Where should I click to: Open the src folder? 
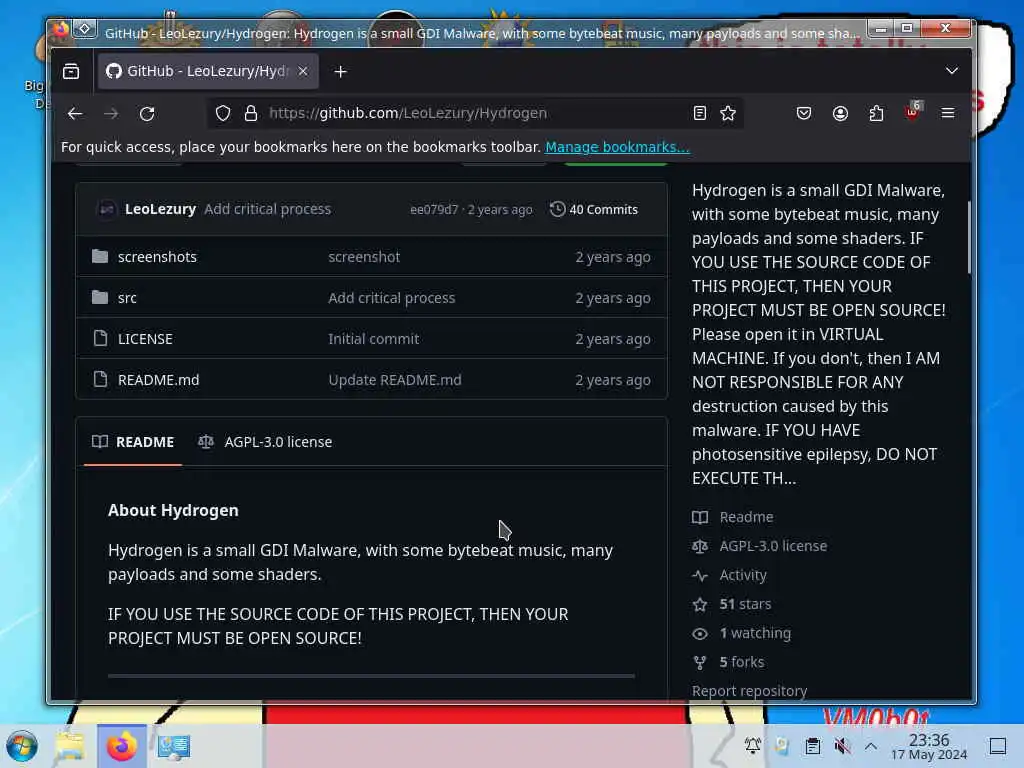[127, 298]
